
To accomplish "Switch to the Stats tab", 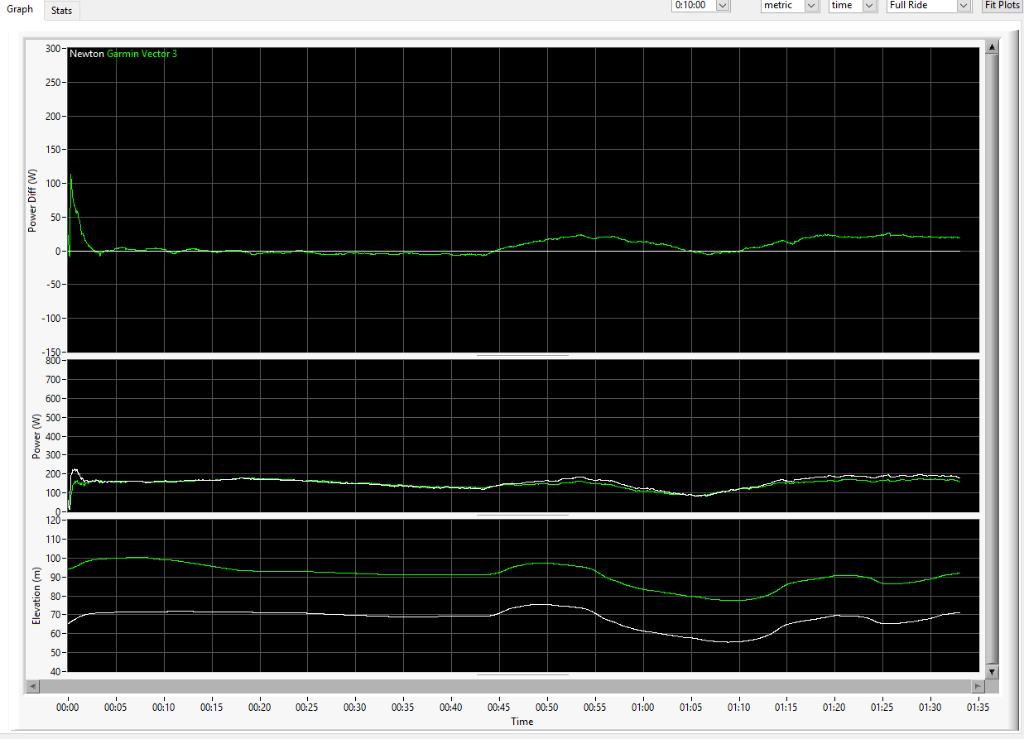I will [61, 10].
